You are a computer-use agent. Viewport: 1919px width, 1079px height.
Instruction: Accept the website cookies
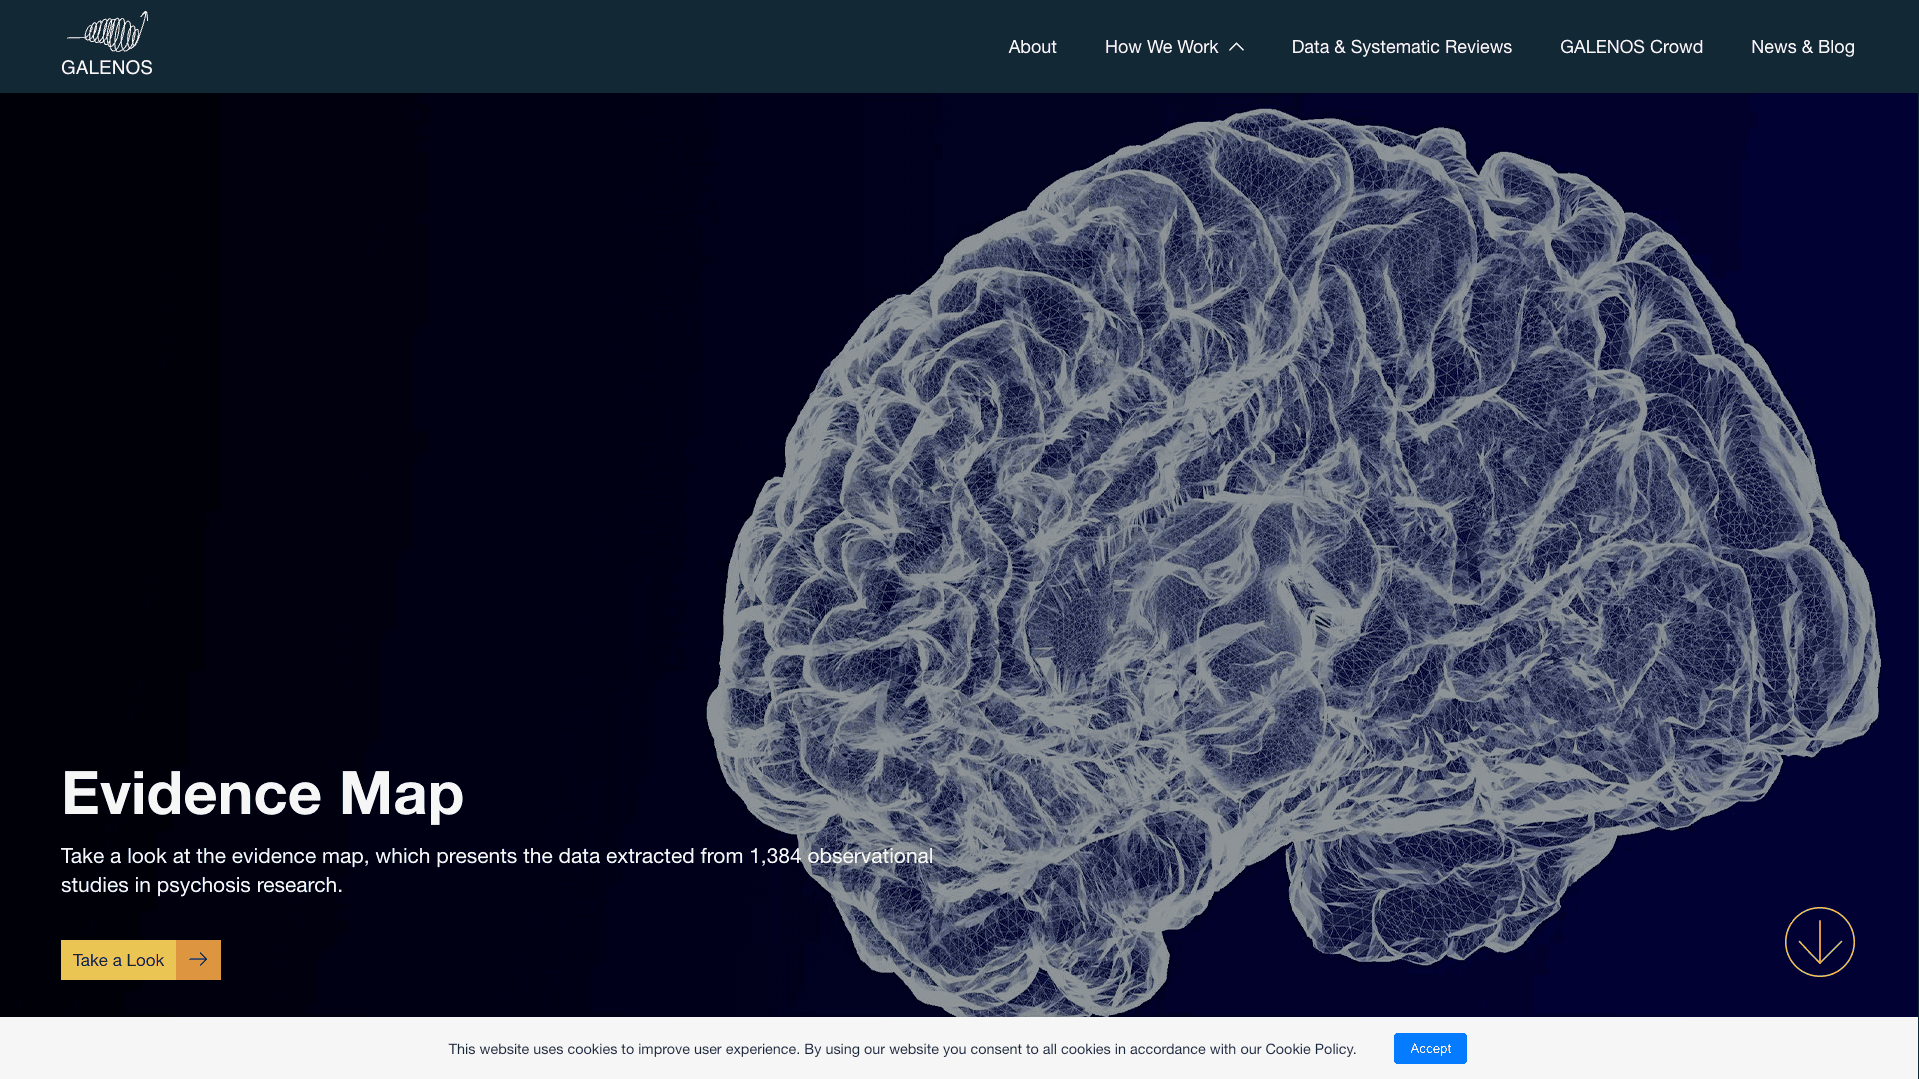pos(1430,1048)
